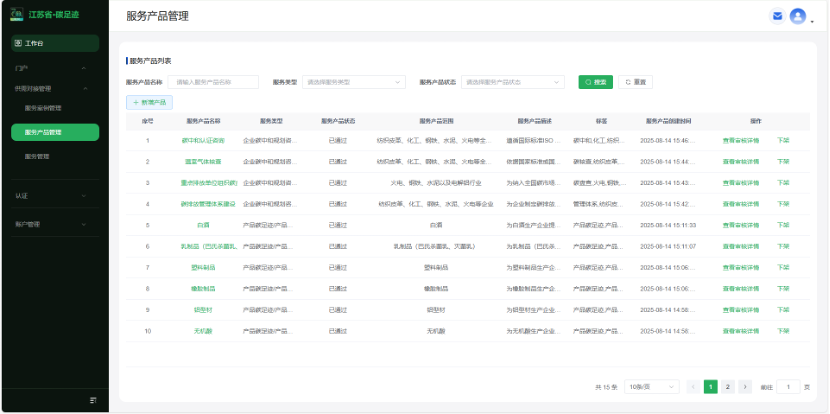830x414 pixels.
Task: Click the 服务产品名称 search input
Action: [x=215, y=82]
